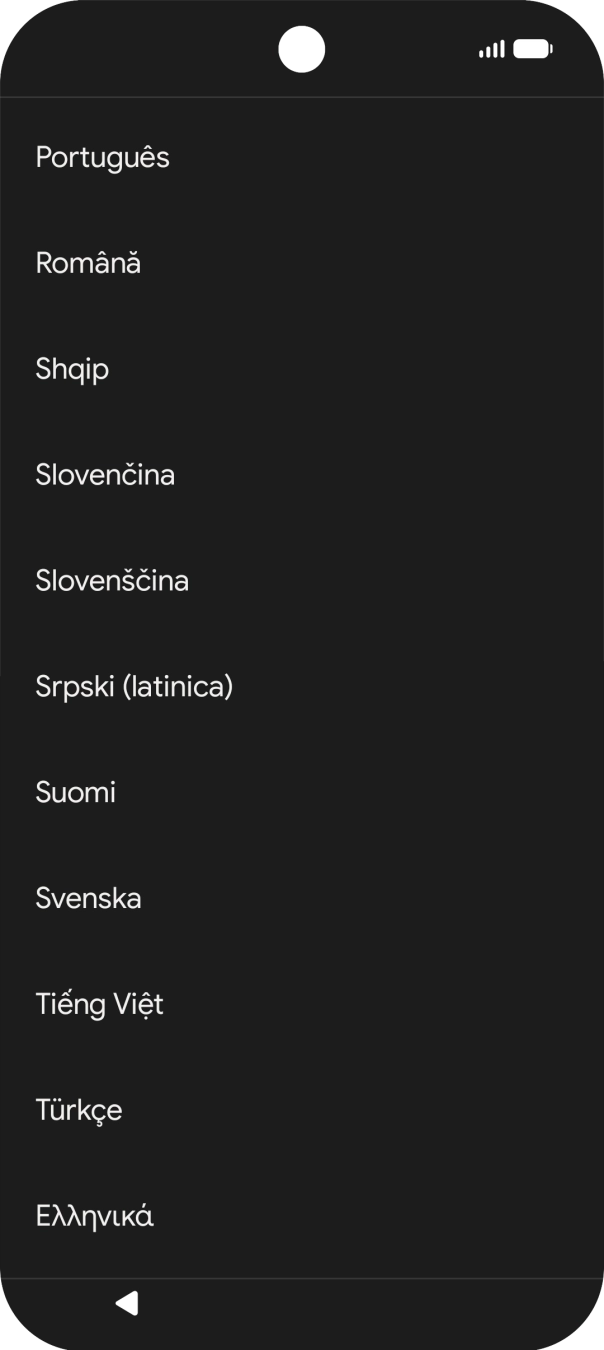604x1350 pixels.
Task: Select Tiếng Việt language option
Action: coord(99,1004)
